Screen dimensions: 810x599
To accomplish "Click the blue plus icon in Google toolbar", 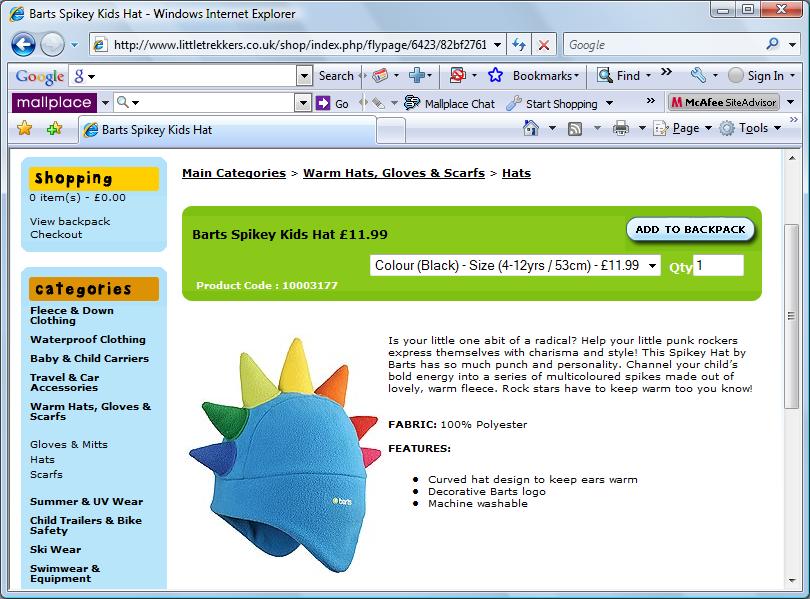I will point(416,75).
